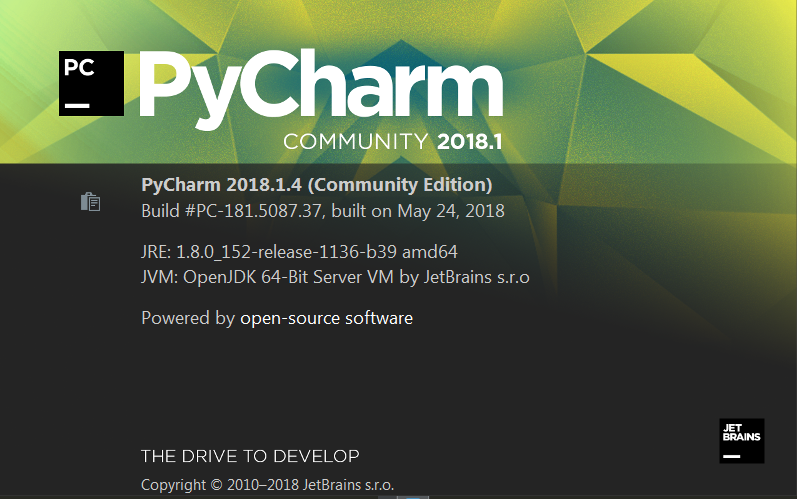This screenshot has height=499, width=797.
Task: Click the JetBrains logo
Action: [x=742, y=441]
